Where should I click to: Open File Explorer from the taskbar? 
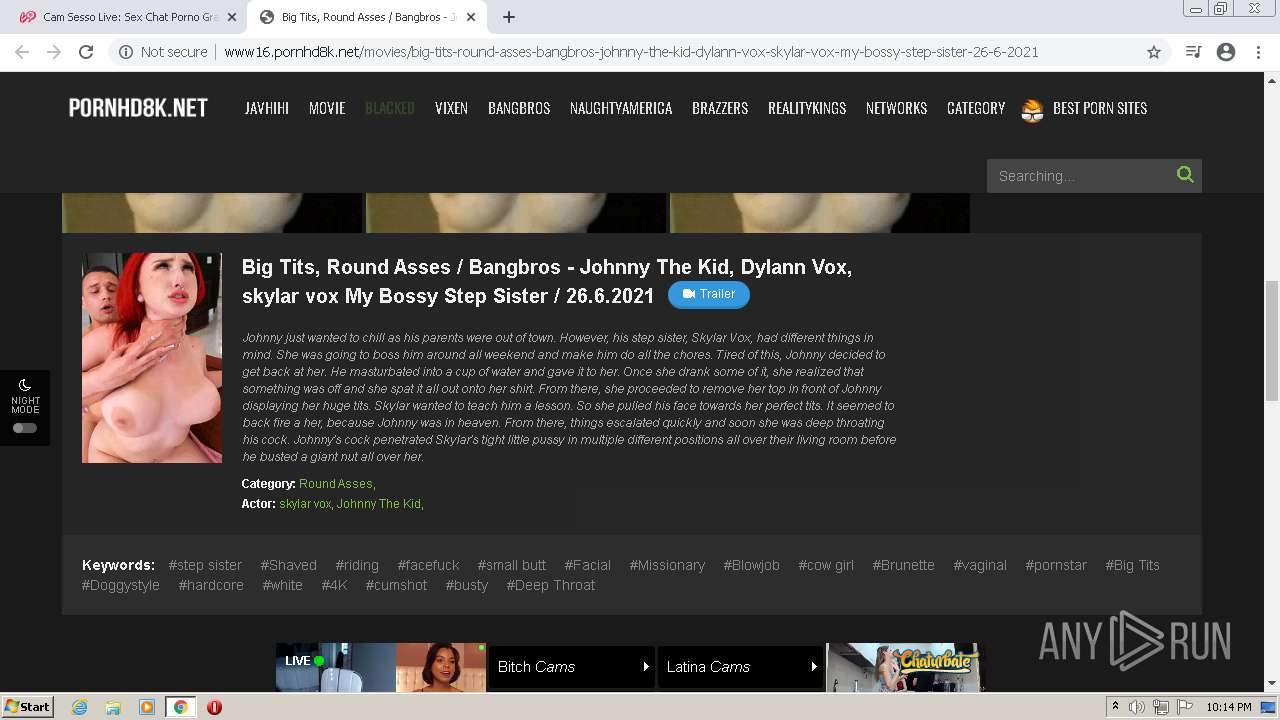113,707
